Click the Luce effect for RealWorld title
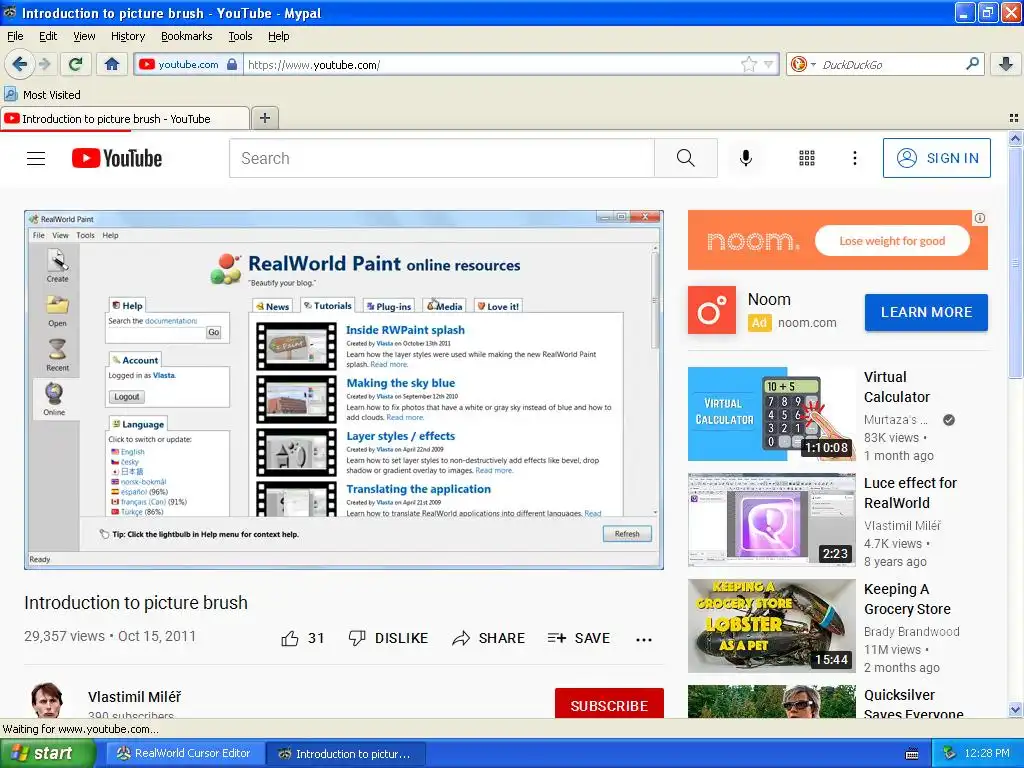 point(910,492)
